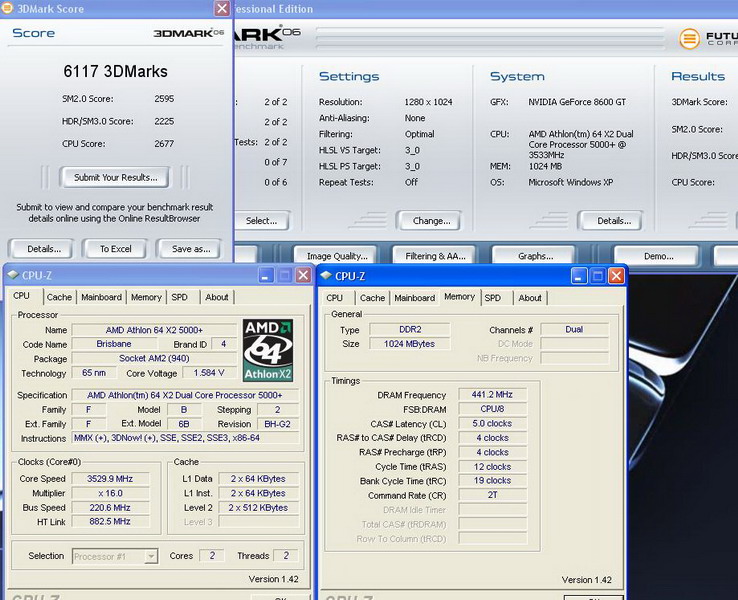Screen dimensions: 738x600
Task: Open About tab in left CPU-Z
Action: click(x=217, y=297)
